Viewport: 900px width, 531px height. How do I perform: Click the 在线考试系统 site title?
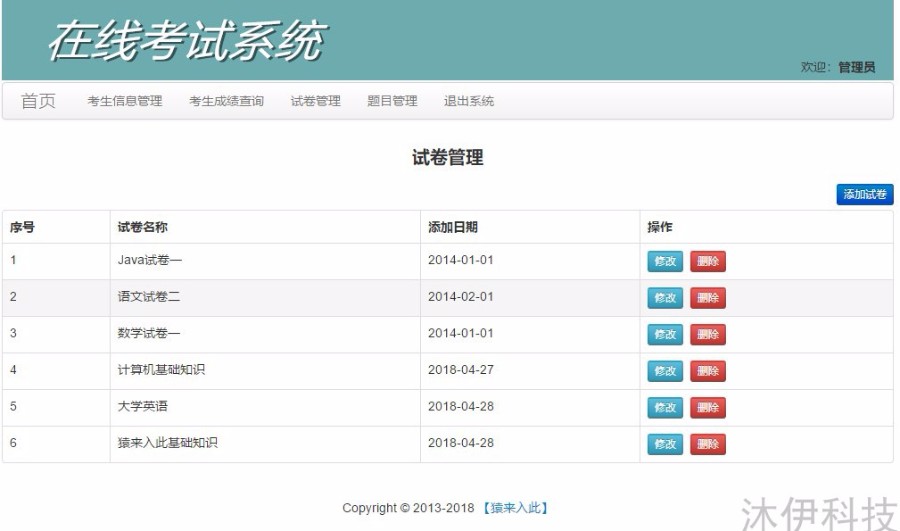[x=188, y=41]
